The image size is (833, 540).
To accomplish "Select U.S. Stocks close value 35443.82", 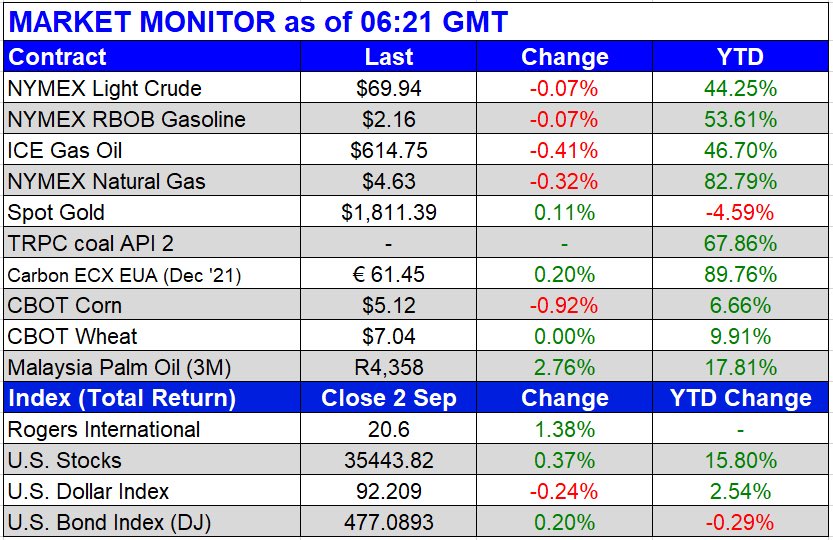I will (x=389, y=460).
